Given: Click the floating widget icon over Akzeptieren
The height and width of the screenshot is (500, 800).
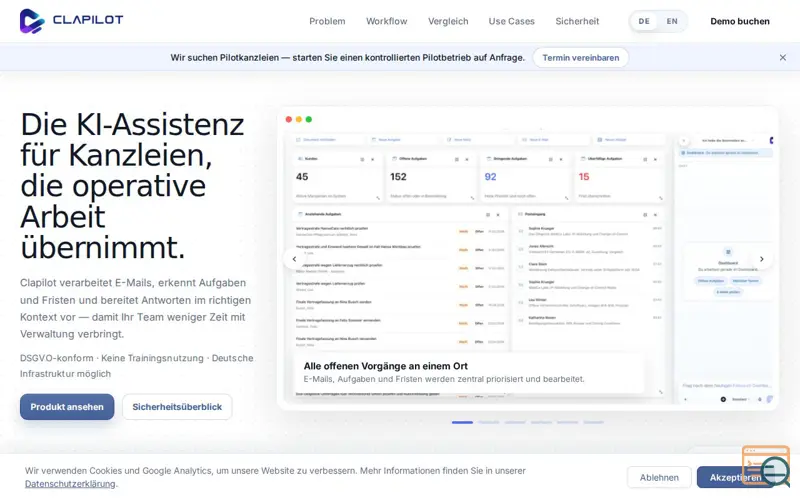Looking at the screenshot, I should pos(766,465).
